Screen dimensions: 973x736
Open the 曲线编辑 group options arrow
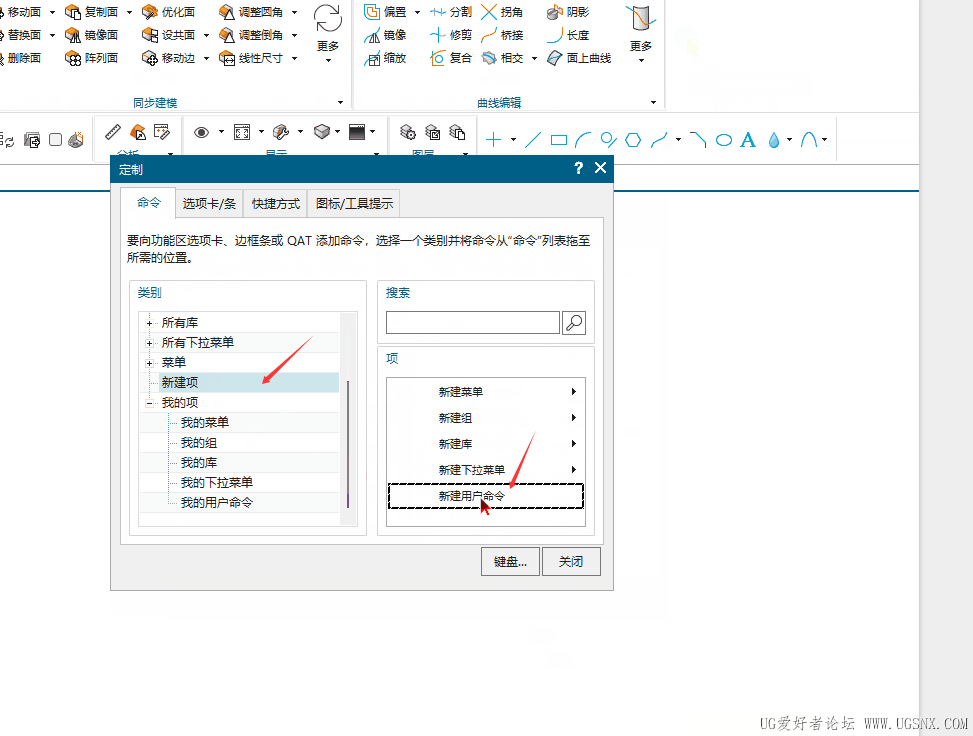[x=653, y=102]
